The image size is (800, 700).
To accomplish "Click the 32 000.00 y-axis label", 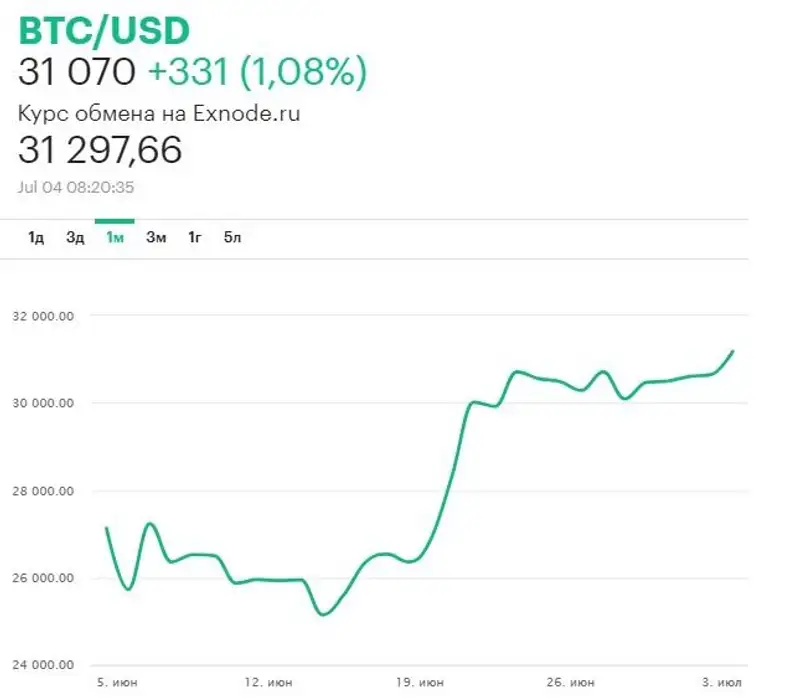I will [x=42, y=316].
